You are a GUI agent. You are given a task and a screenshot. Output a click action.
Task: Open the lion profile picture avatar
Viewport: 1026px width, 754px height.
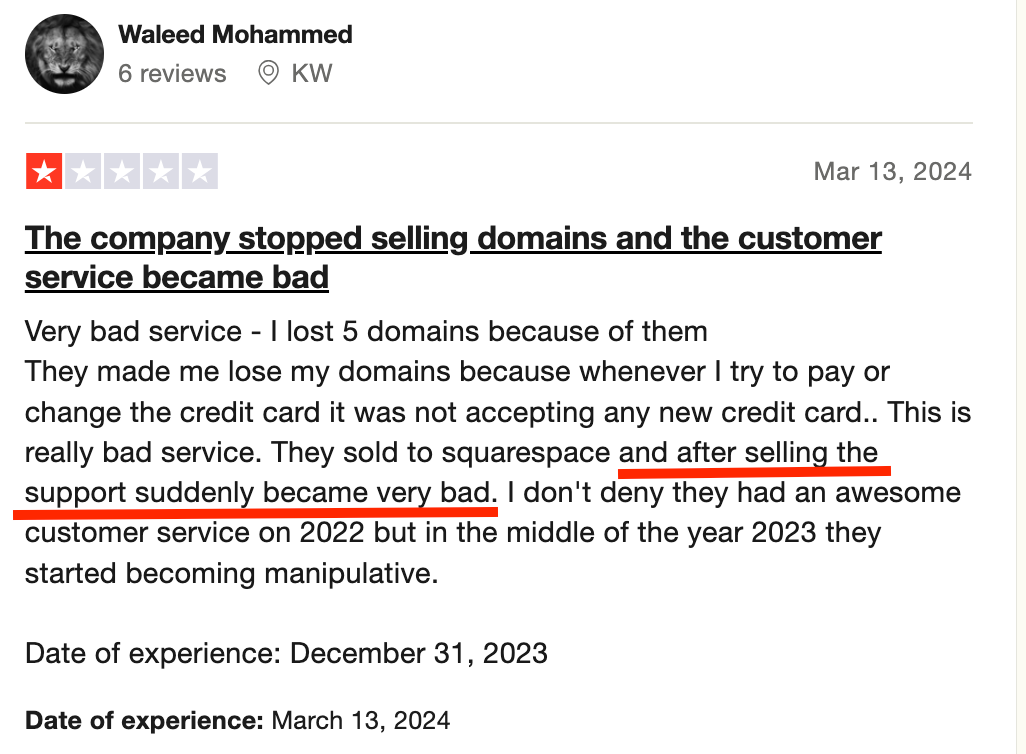(x=64, y=54)
